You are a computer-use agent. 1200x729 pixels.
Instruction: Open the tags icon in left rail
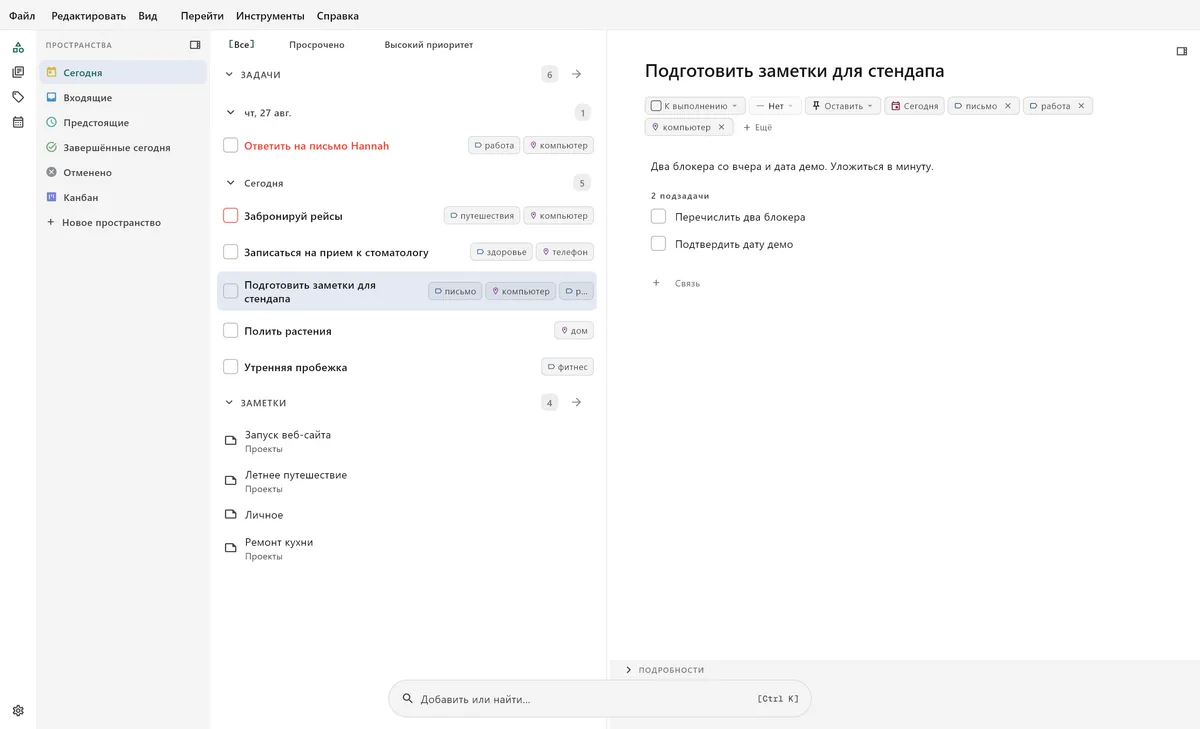(18, 97)
